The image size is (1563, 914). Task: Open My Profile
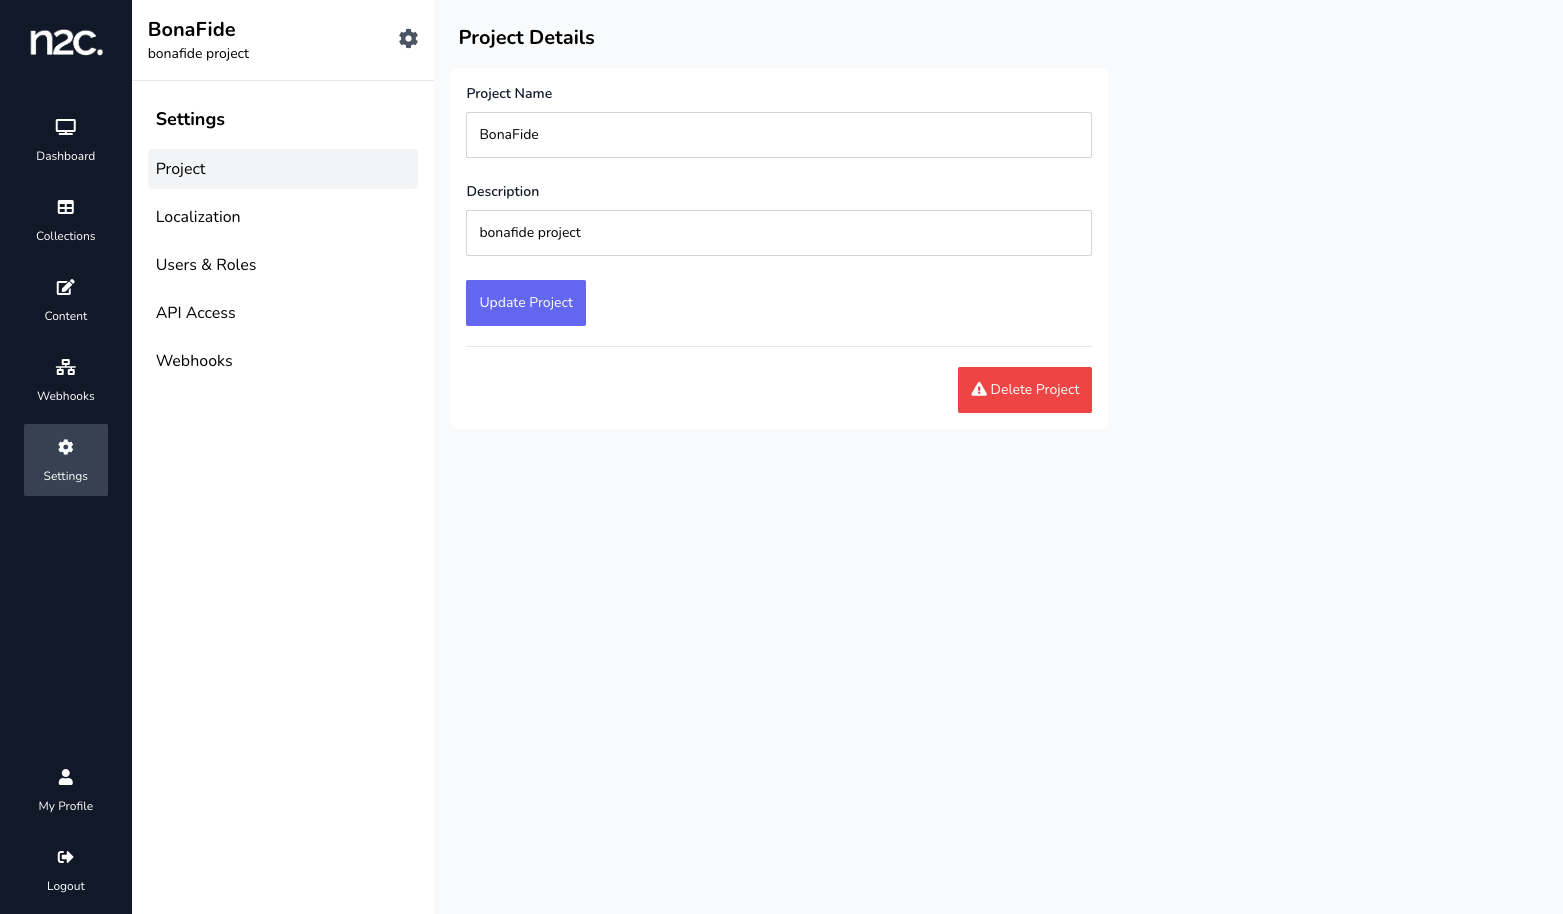point(66,790)
